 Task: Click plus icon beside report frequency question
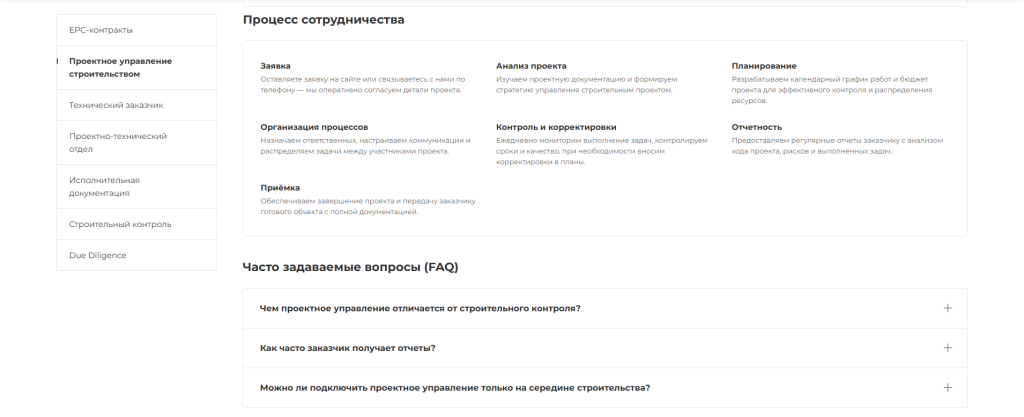click(x=947, y=348)
